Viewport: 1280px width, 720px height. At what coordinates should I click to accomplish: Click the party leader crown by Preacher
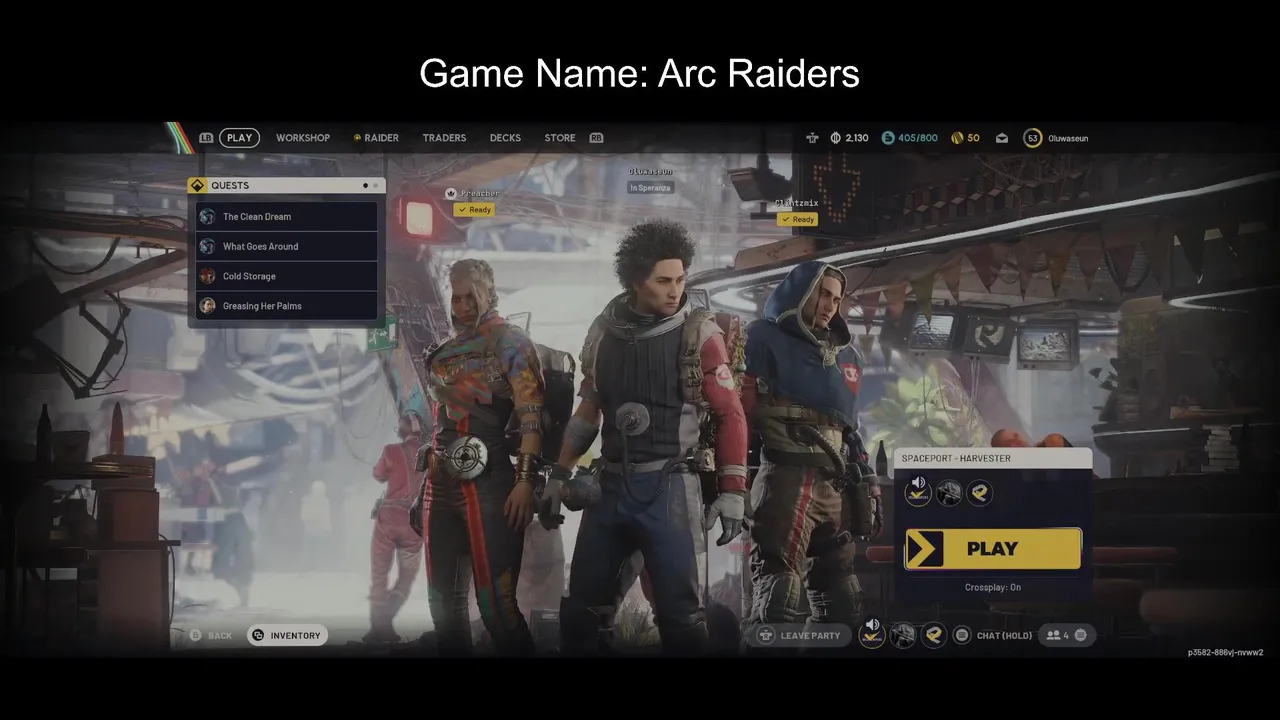451,193
